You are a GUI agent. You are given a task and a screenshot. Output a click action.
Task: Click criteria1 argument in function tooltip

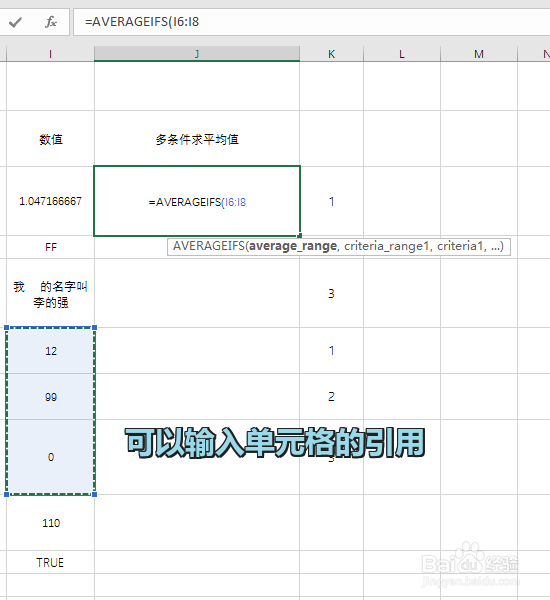(460, 246)
